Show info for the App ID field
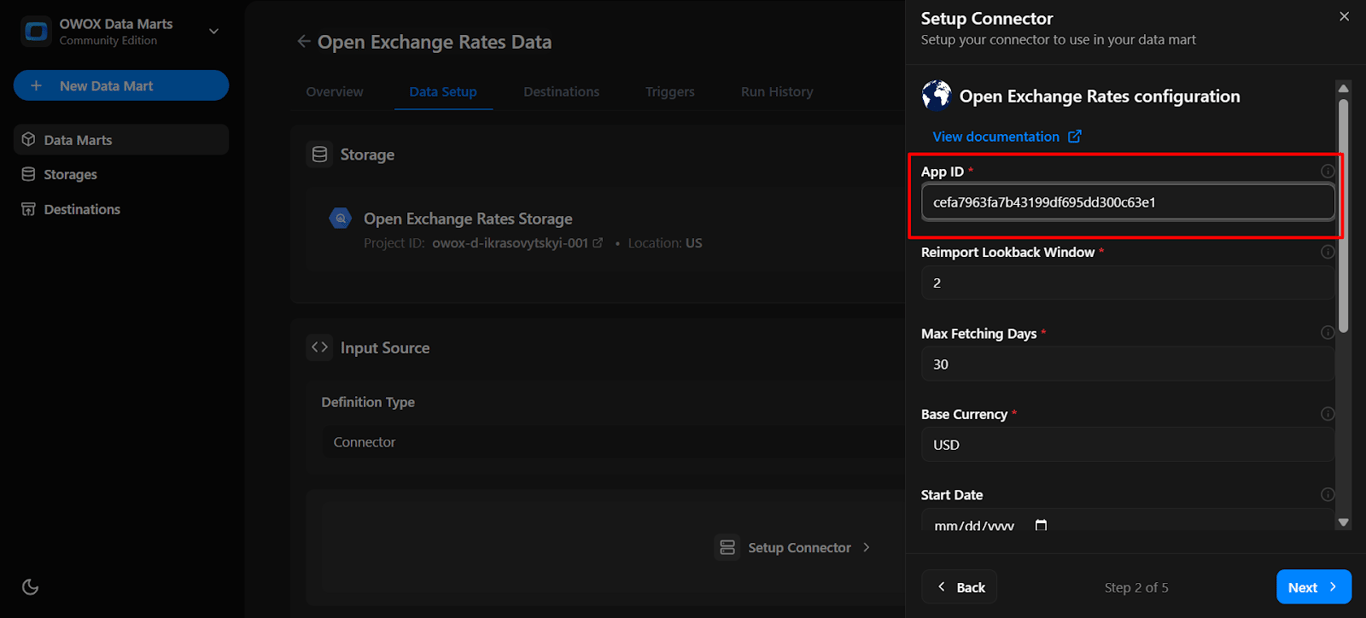Screen dimensions: 1366x618 (1328, 171)
